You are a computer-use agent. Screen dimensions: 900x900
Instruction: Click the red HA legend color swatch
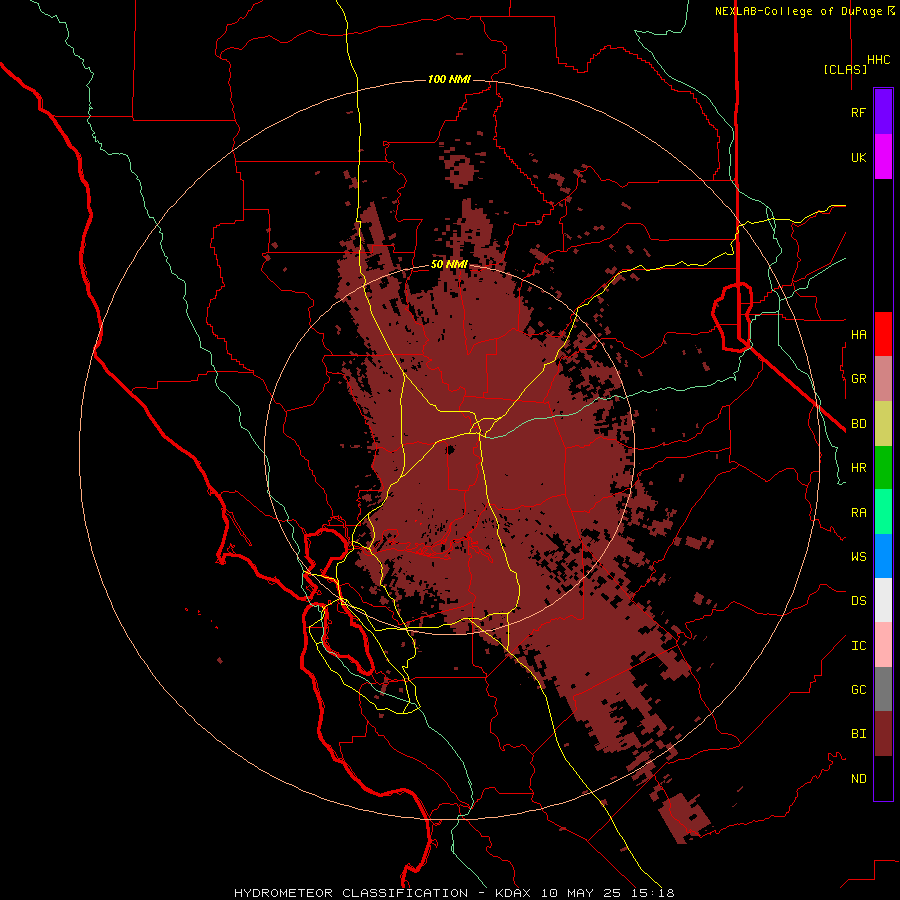(x=883, y=334)
